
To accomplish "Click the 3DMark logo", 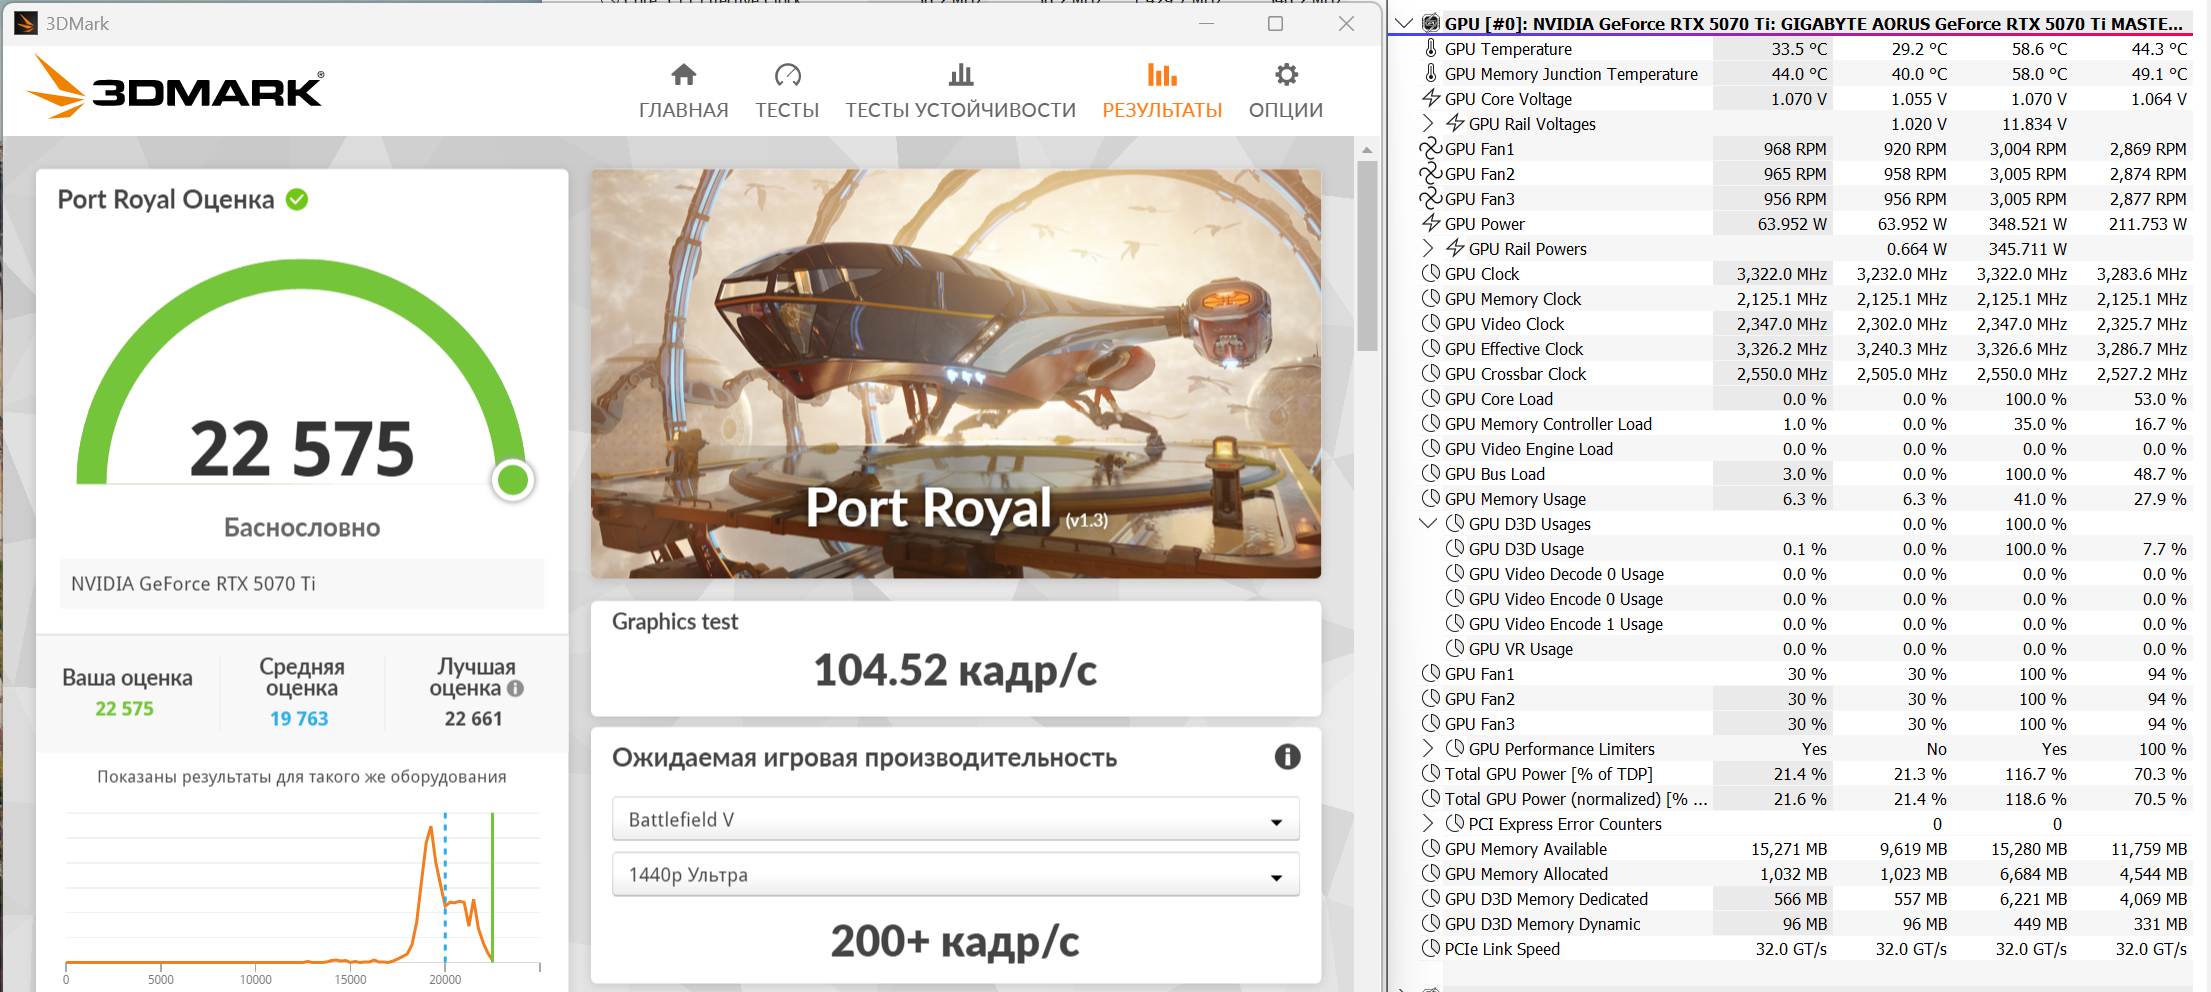I will click(x=176, y=87).
